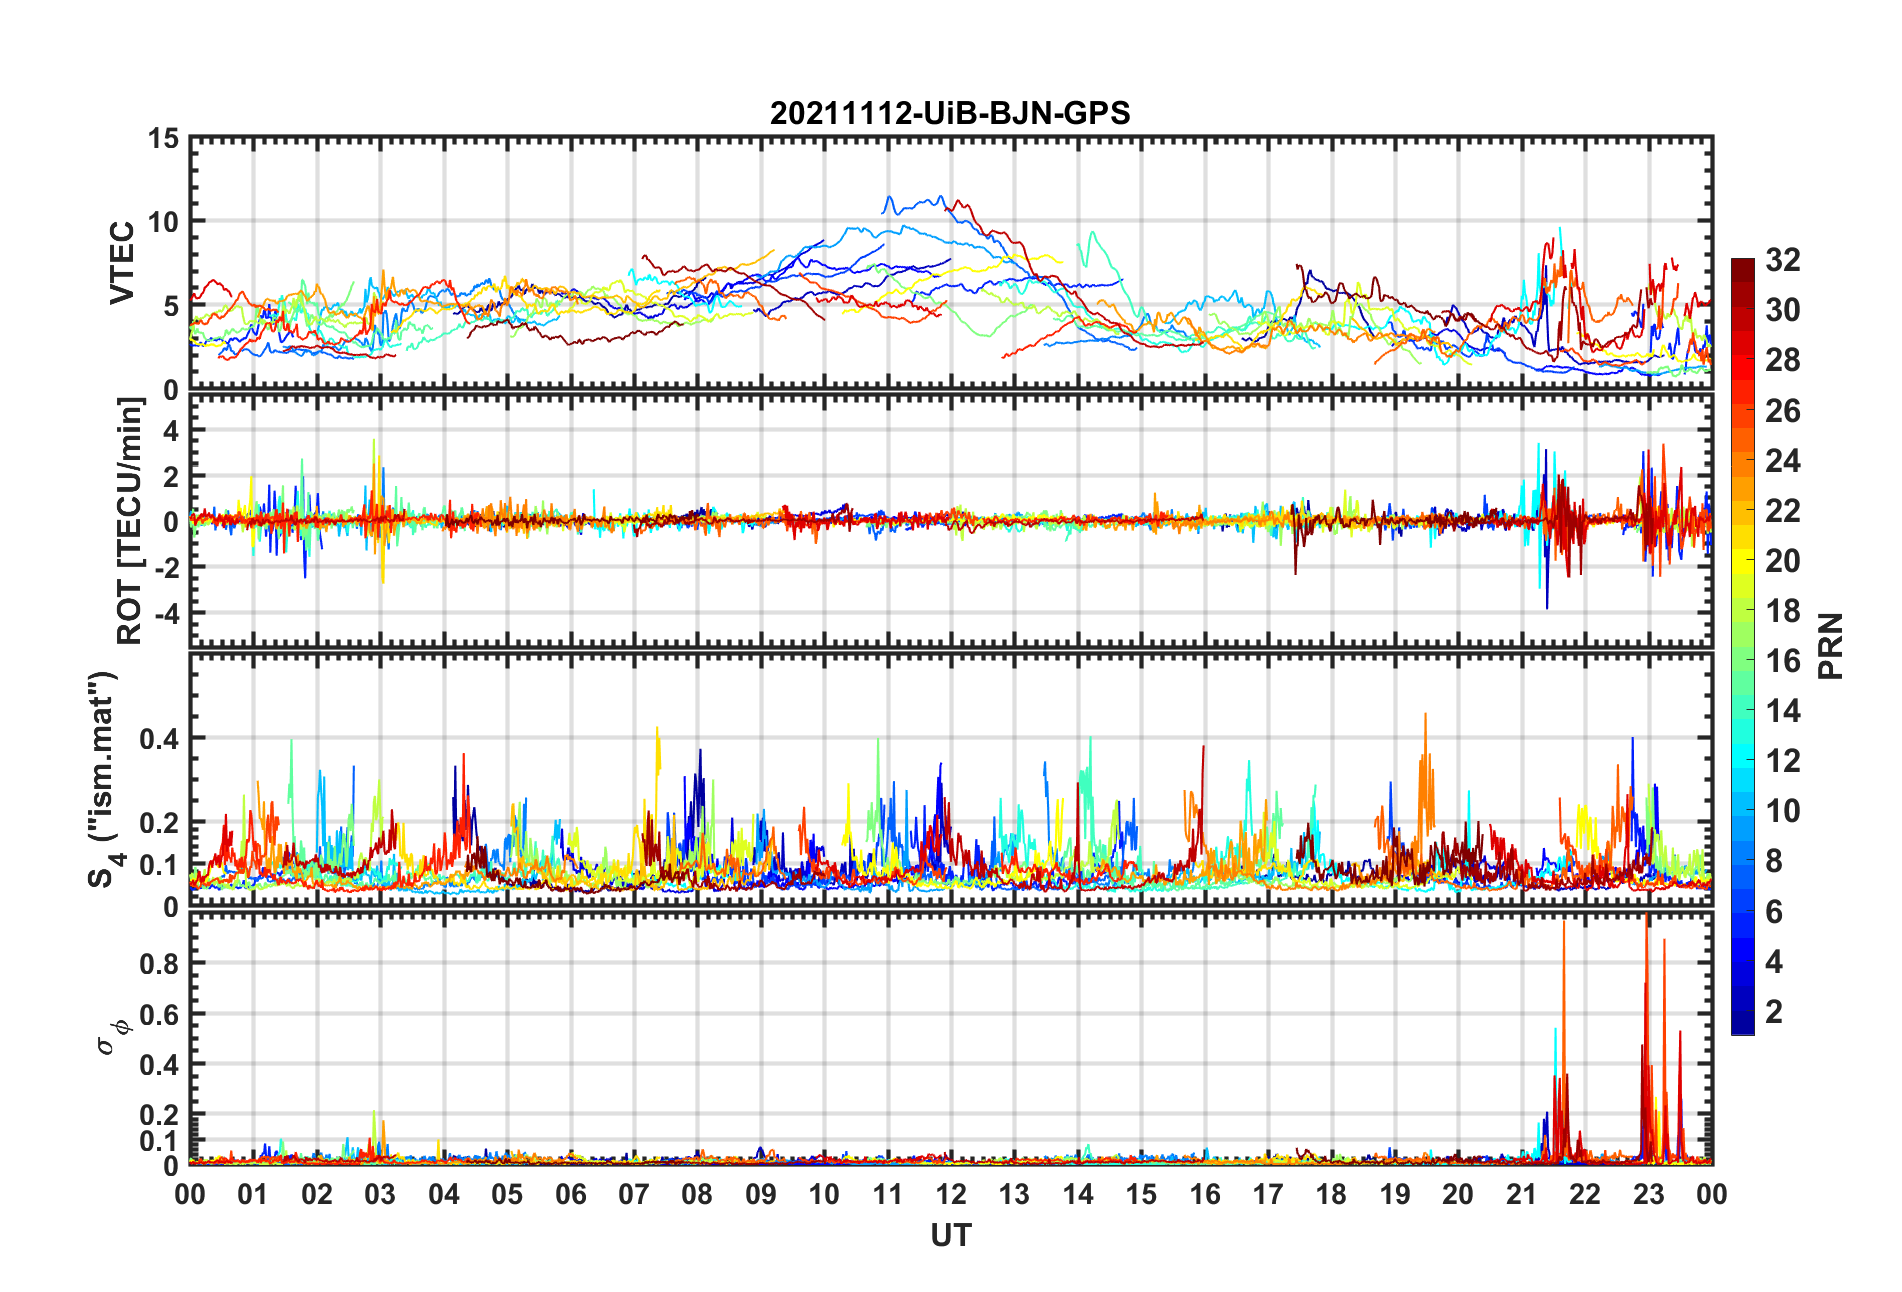The height and width of the screenshot is (1292, 1902).
Task: Click x-axis tick label 07
Action: pos(634,1194)
